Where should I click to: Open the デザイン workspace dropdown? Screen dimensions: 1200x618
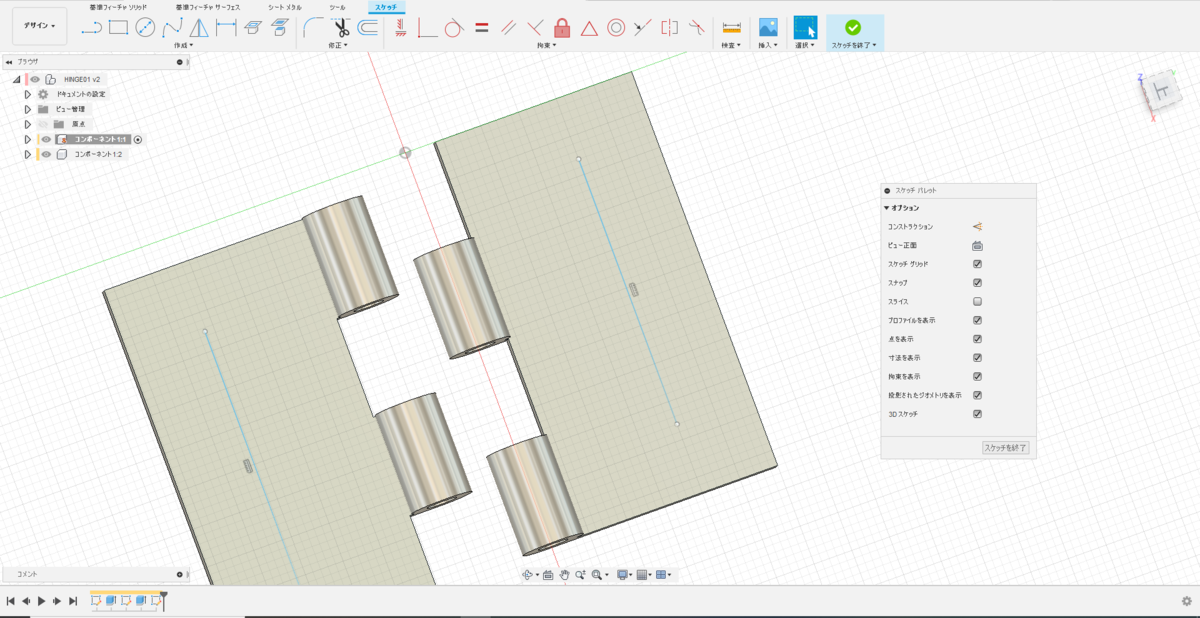coord(40,26)
